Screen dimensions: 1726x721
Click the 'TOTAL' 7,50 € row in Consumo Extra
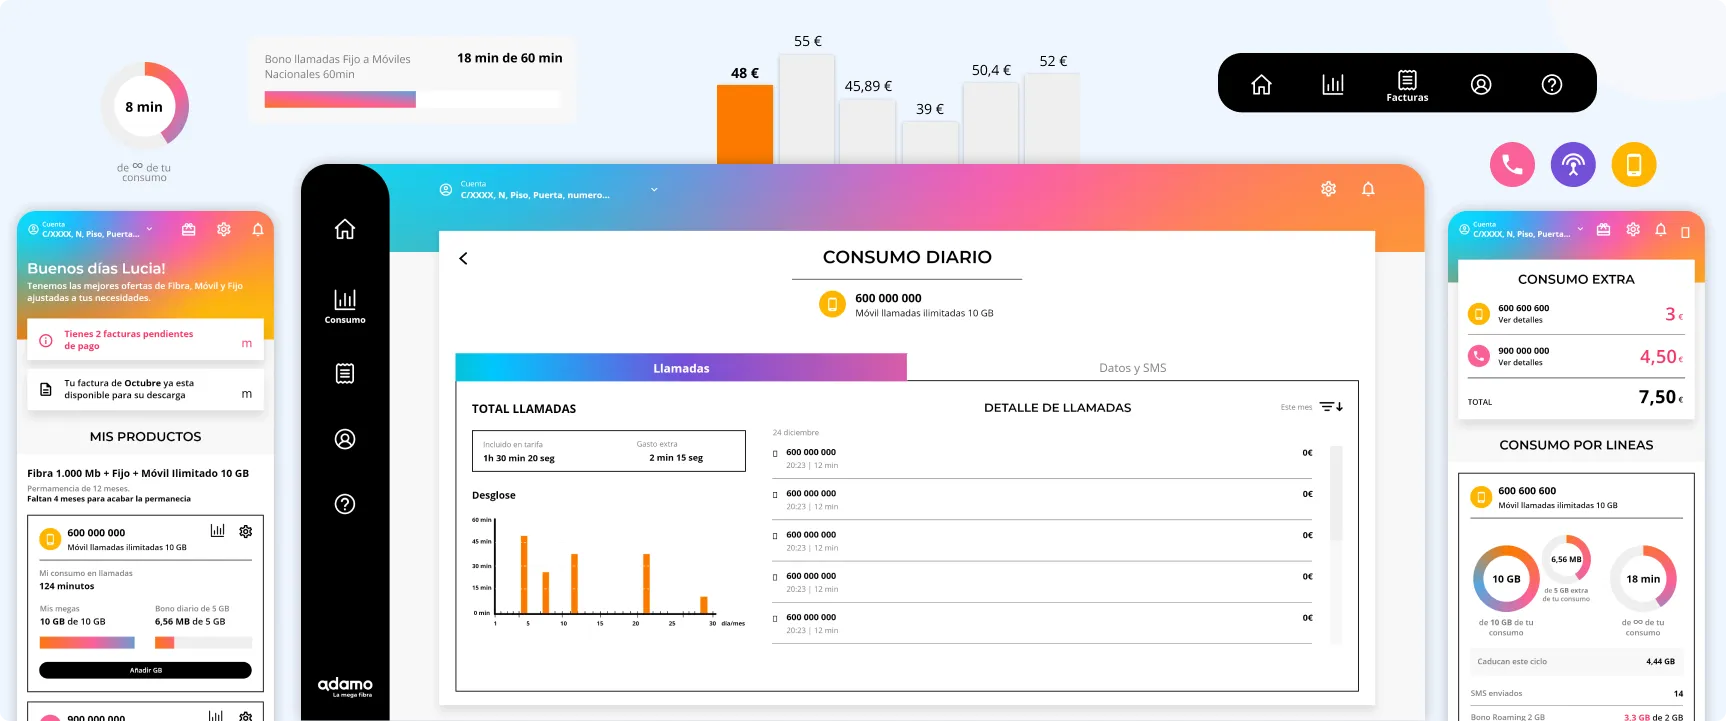pos(1576,398)
